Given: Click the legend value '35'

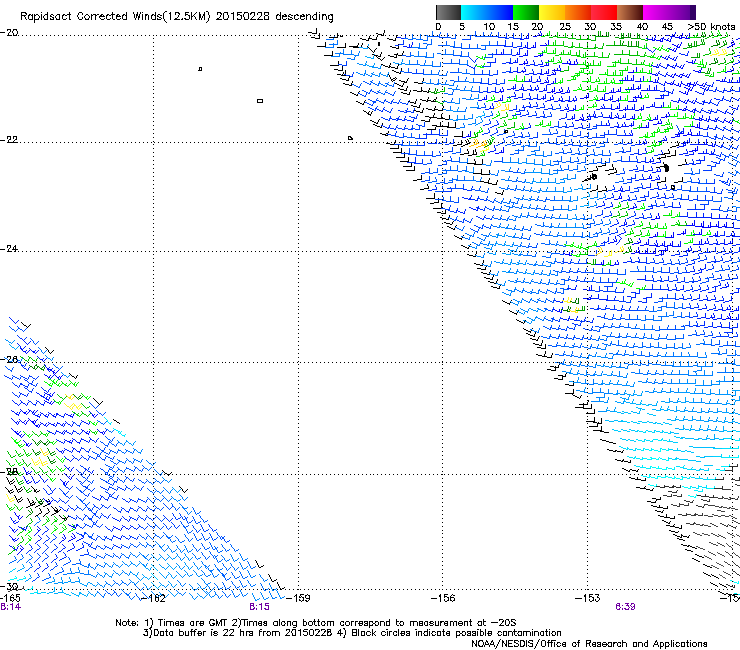Looking at the screenshot, I should click(x=616, y=27).
